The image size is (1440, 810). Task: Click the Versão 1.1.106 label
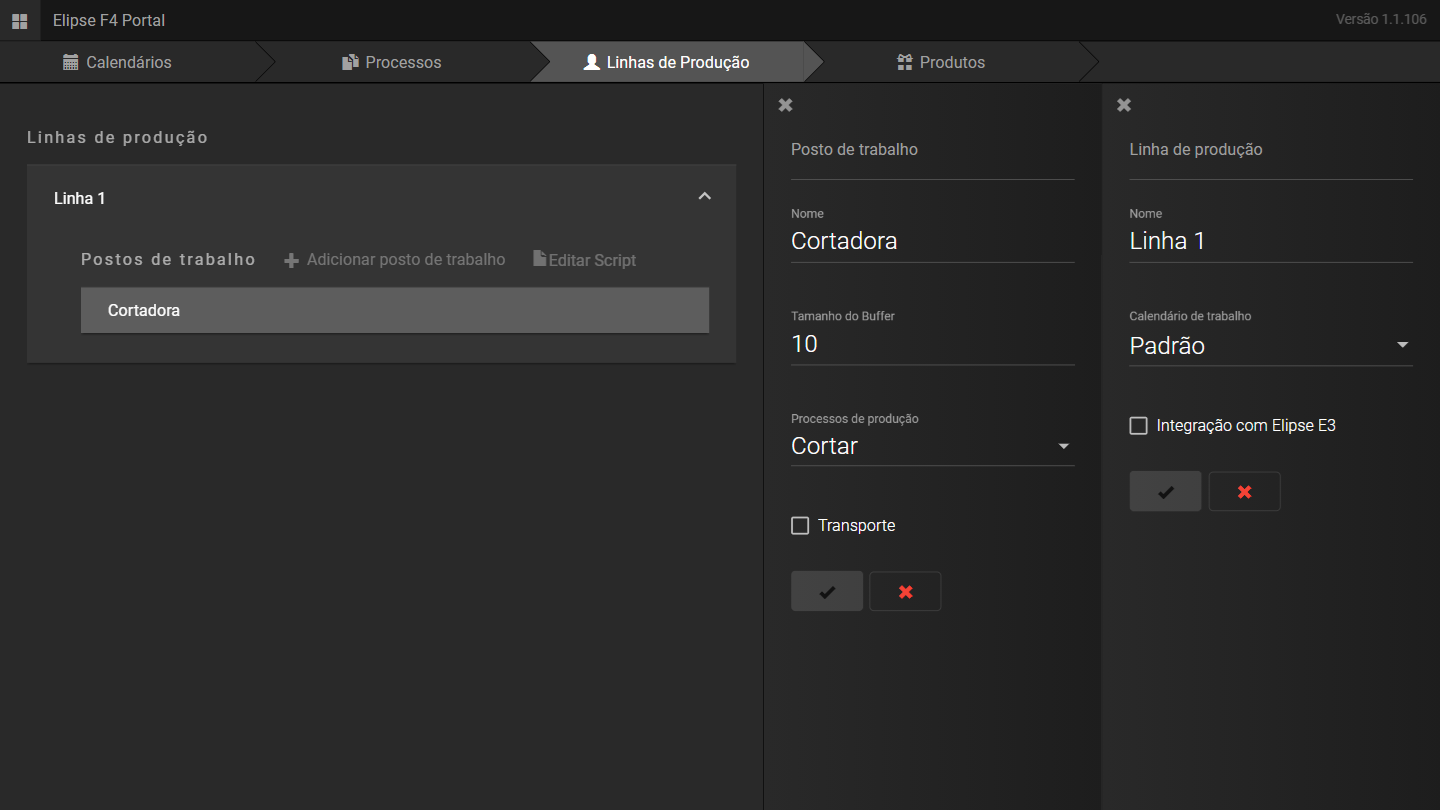point(1381,19)
